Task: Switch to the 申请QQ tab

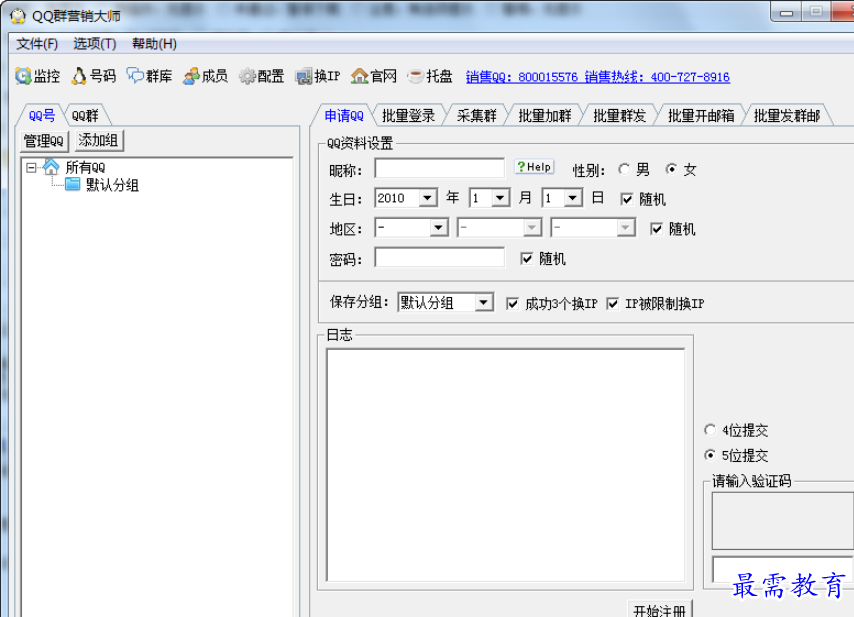Action: (x=344, y=116)
